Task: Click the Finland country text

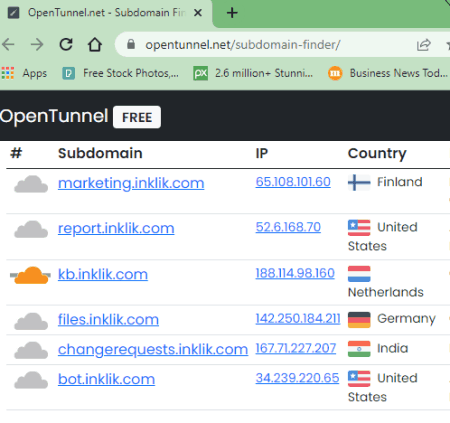Action: (400, 182)
